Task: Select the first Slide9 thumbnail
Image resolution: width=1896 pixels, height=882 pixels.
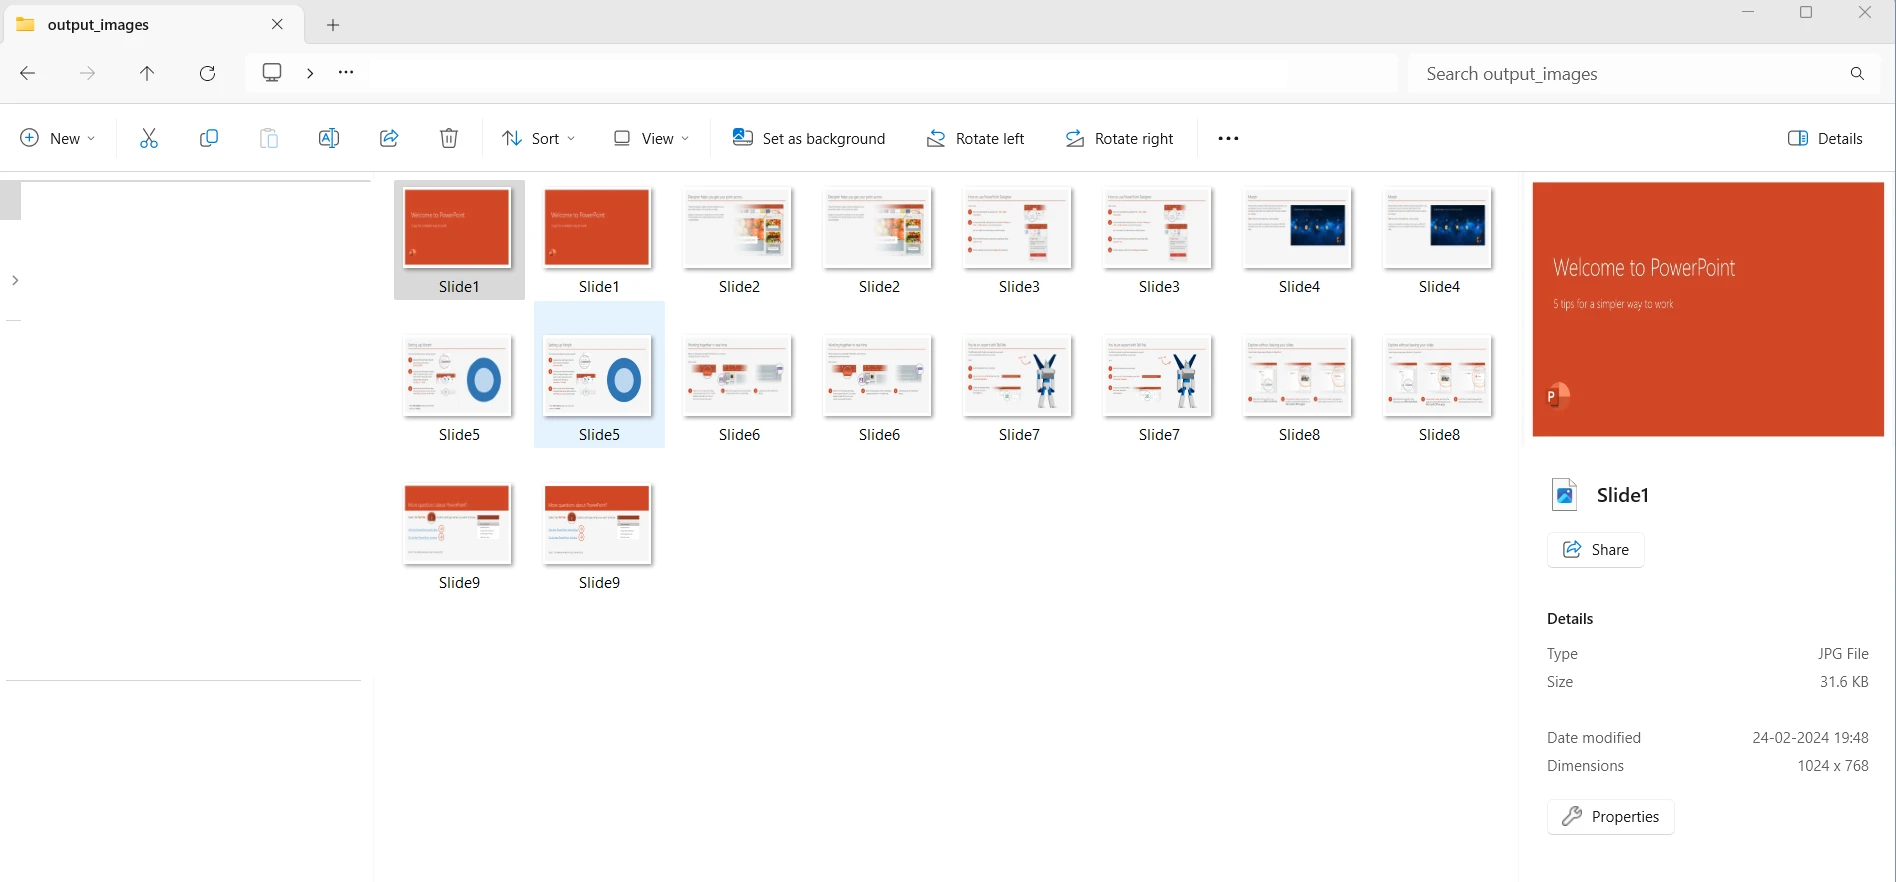Action: 458,526
